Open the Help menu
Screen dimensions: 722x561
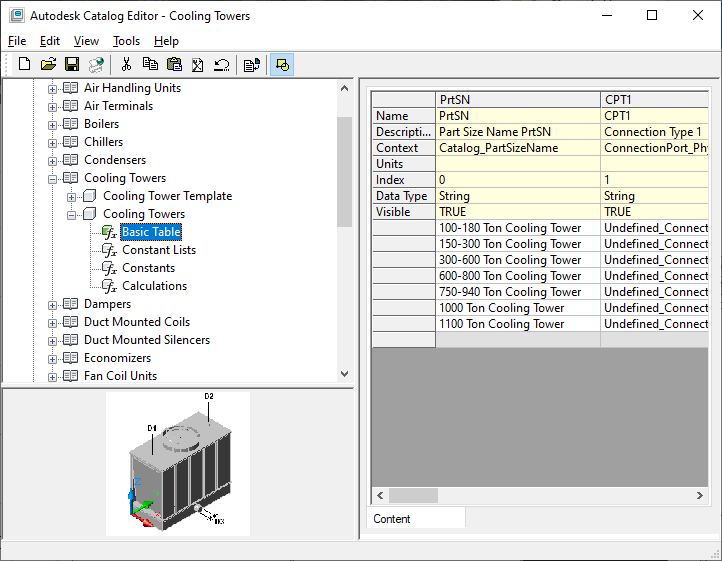point(166,41)
